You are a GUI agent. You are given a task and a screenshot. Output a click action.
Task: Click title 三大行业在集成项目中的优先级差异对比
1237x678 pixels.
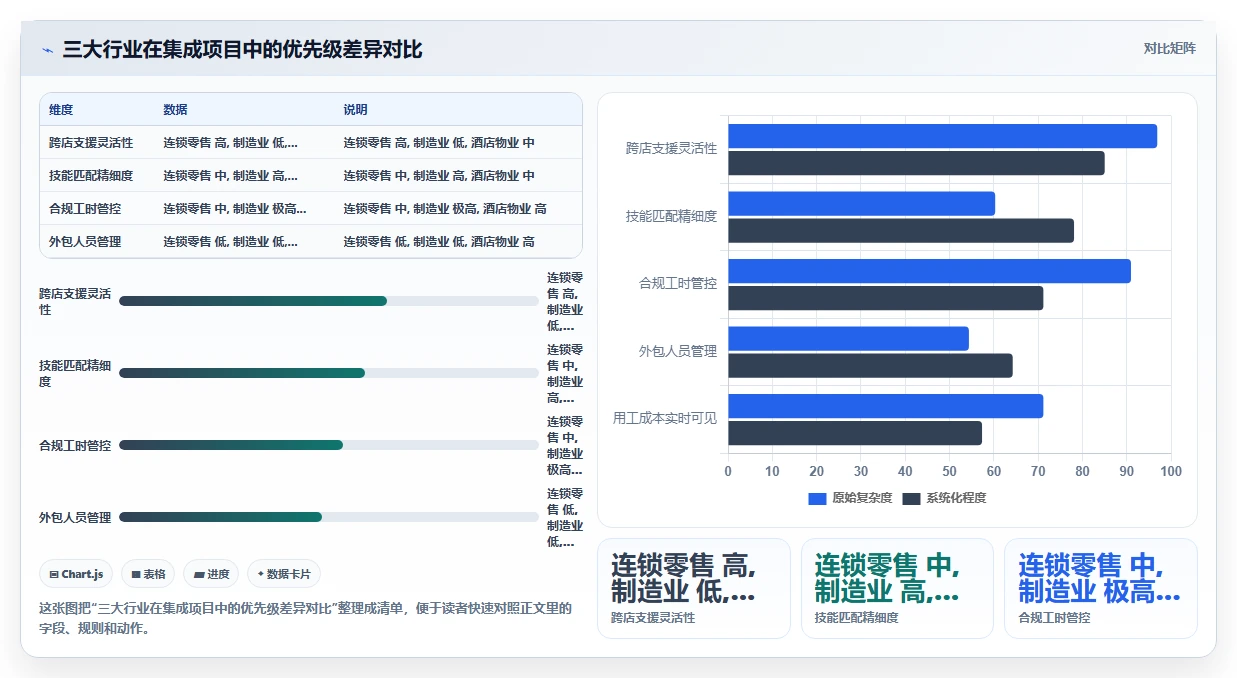(x=242, y=50)
